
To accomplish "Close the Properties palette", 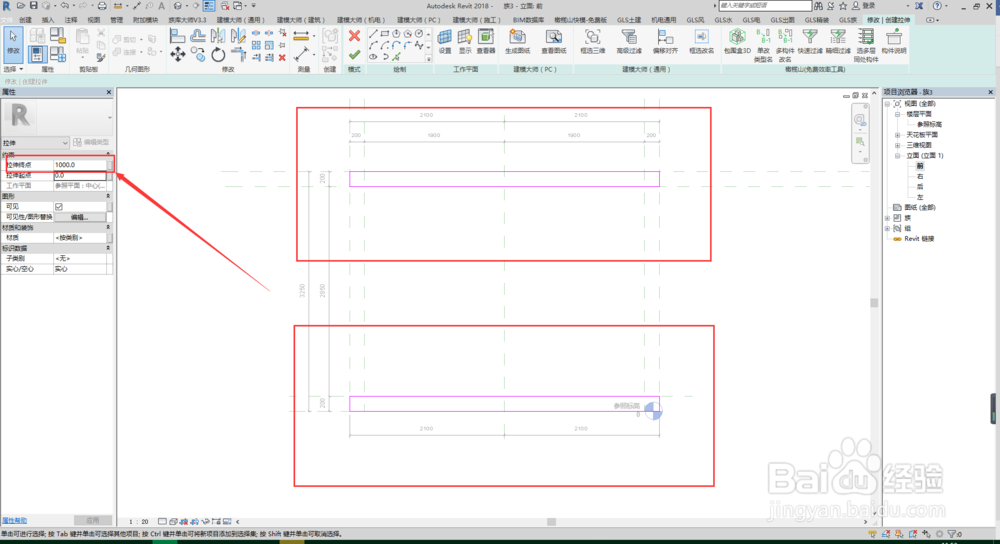I will 108,92.
